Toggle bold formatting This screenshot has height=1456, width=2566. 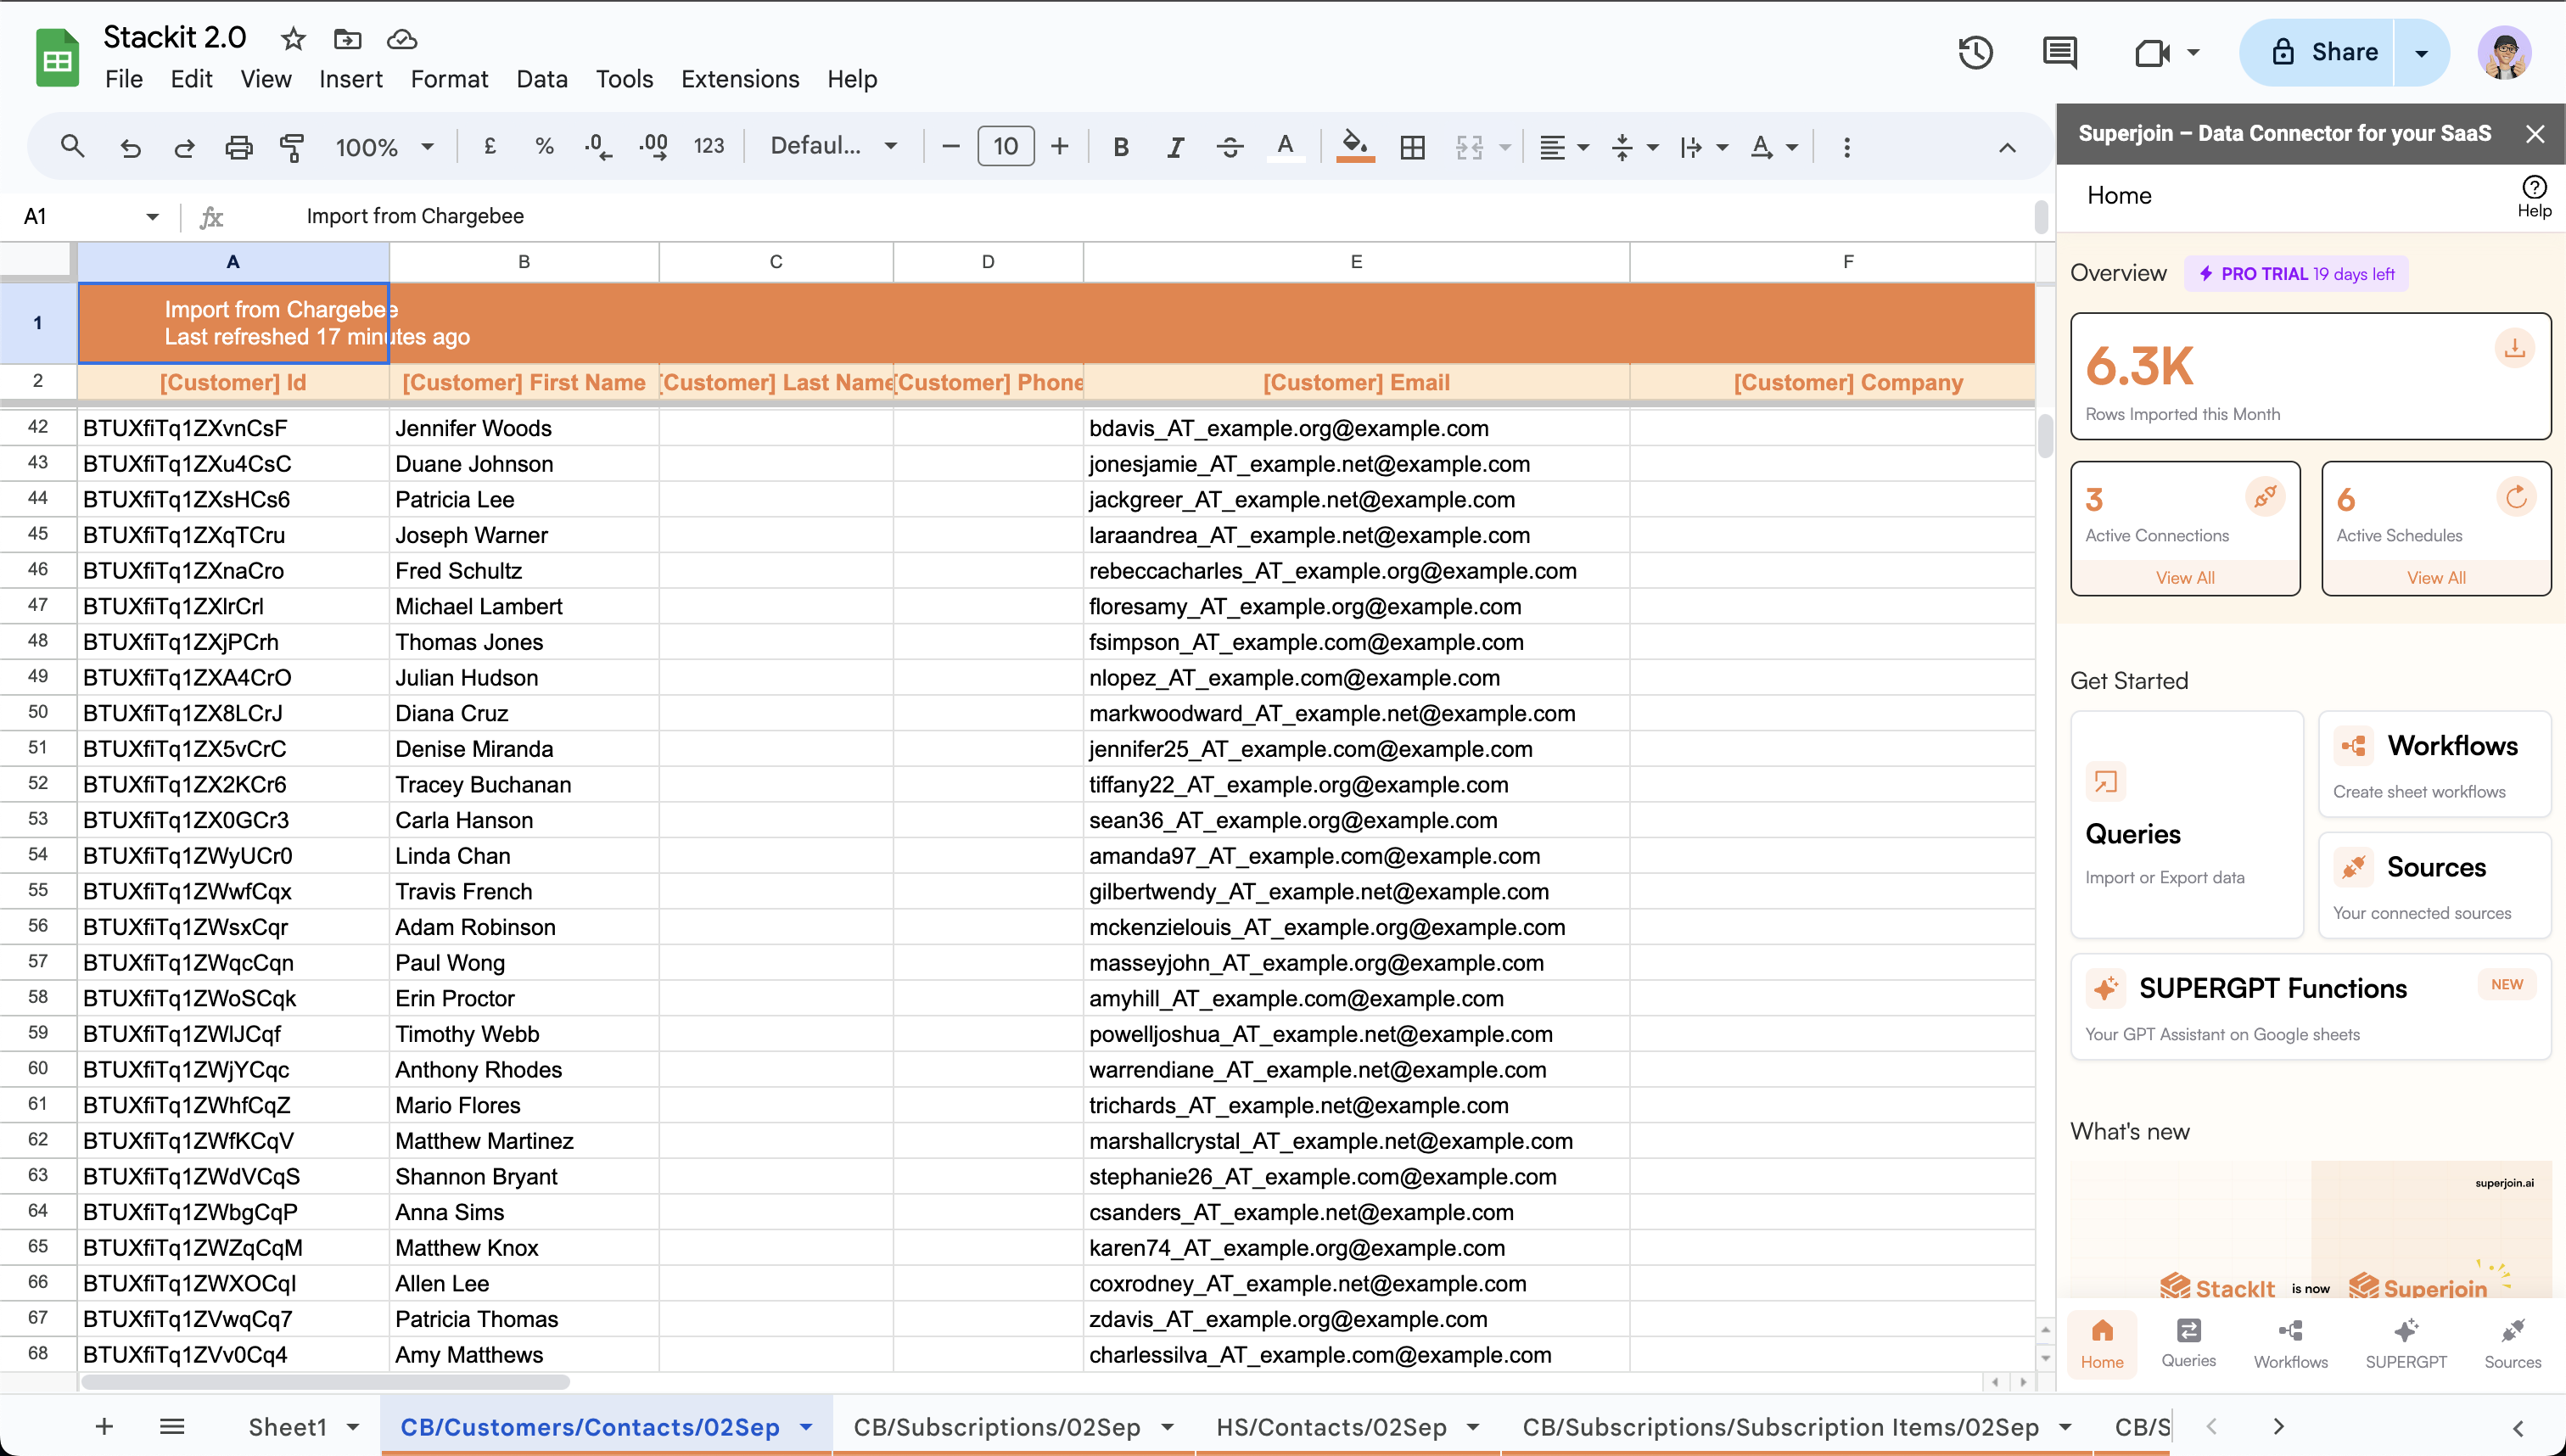click(1121, 147)
